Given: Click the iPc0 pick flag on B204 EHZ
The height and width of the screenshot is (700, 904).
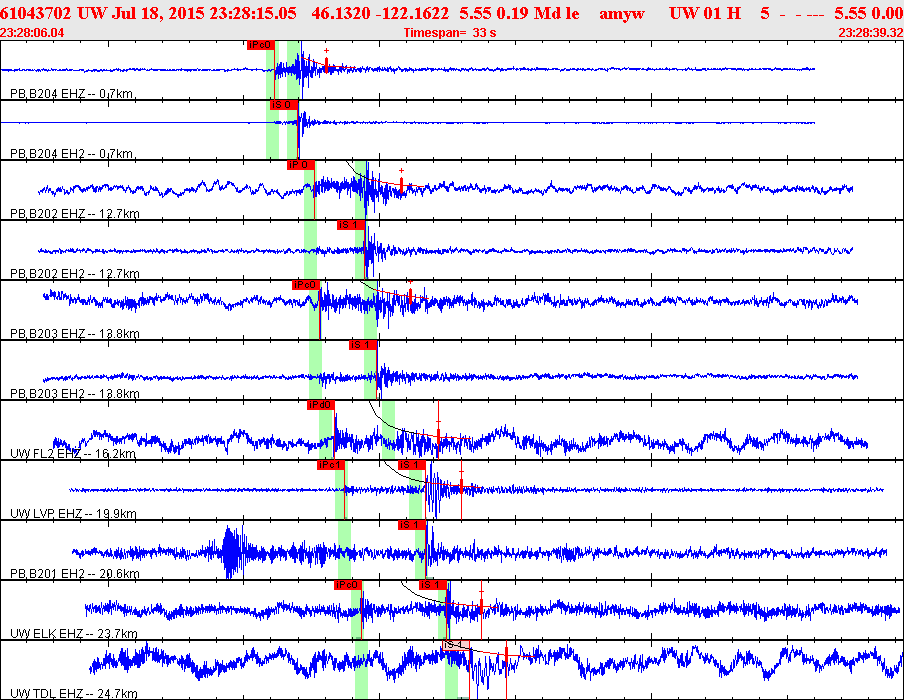Looking at the screenshot, I should coord(259,45).
